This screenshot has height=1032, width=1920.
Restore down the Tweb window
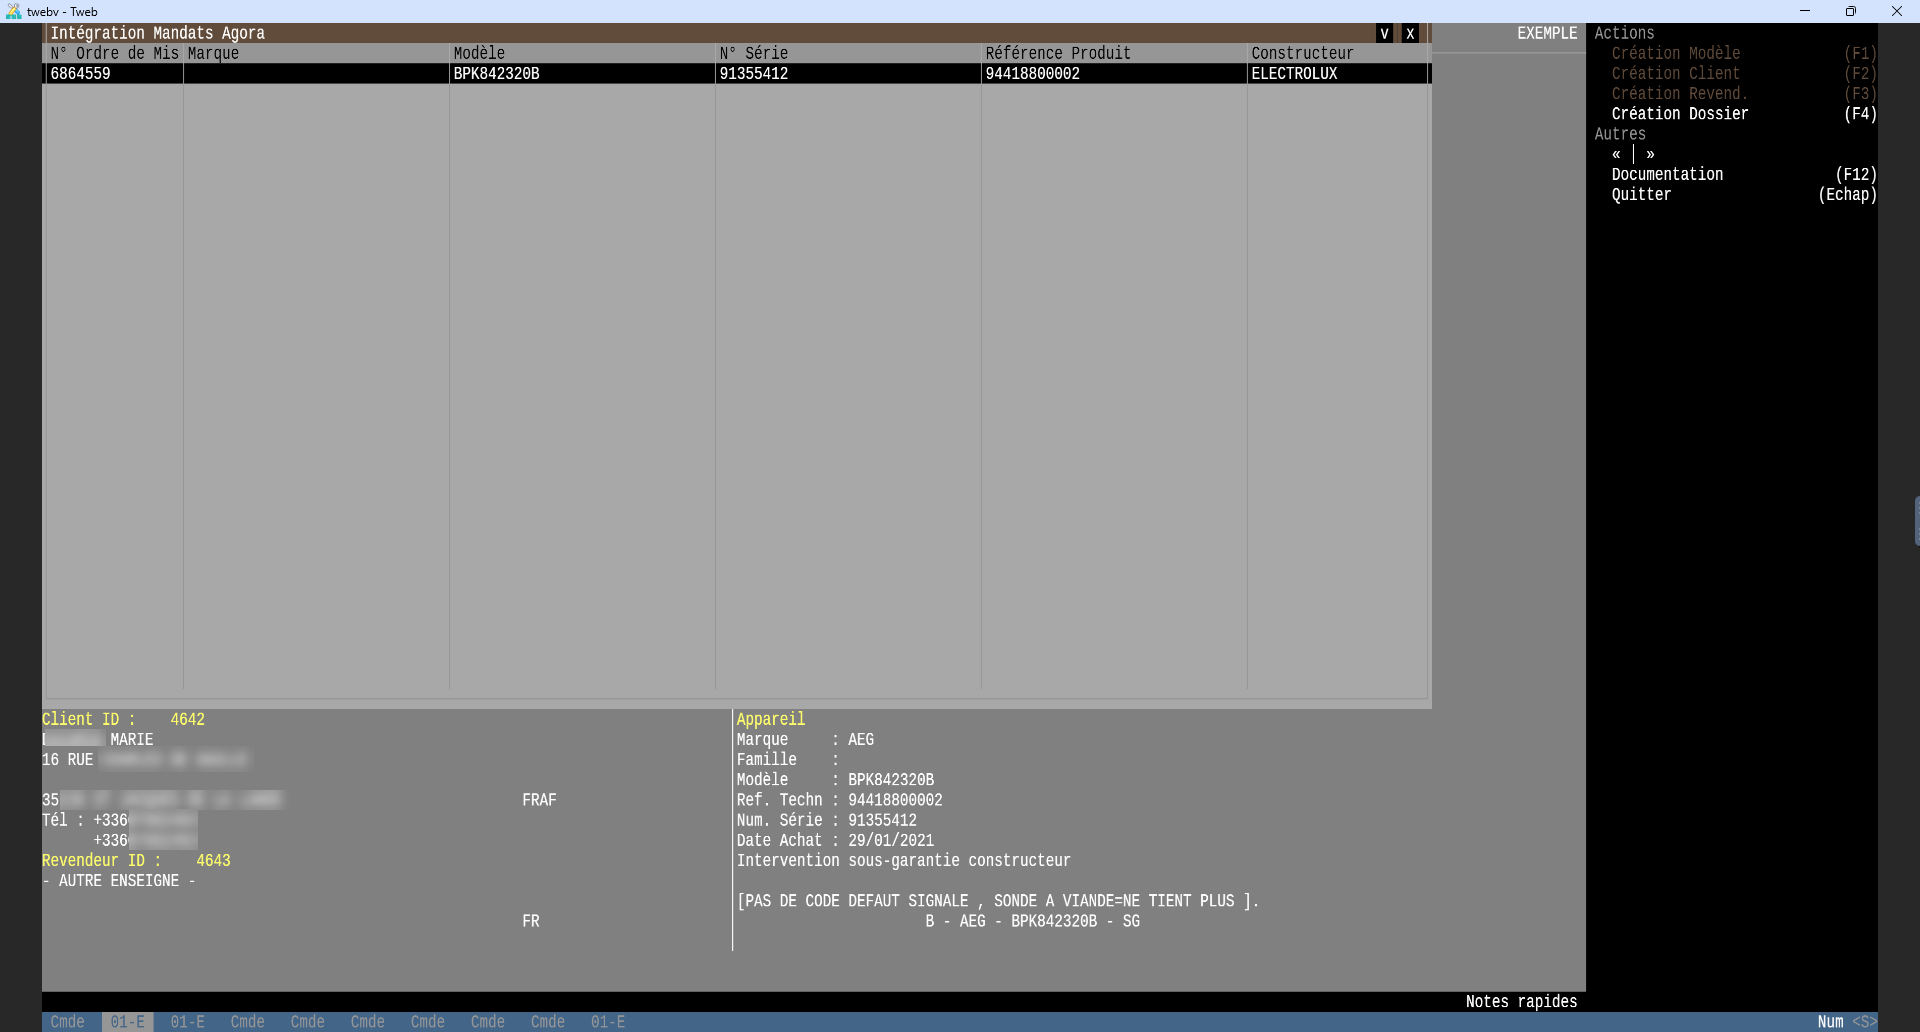[x=1850, y=11]
